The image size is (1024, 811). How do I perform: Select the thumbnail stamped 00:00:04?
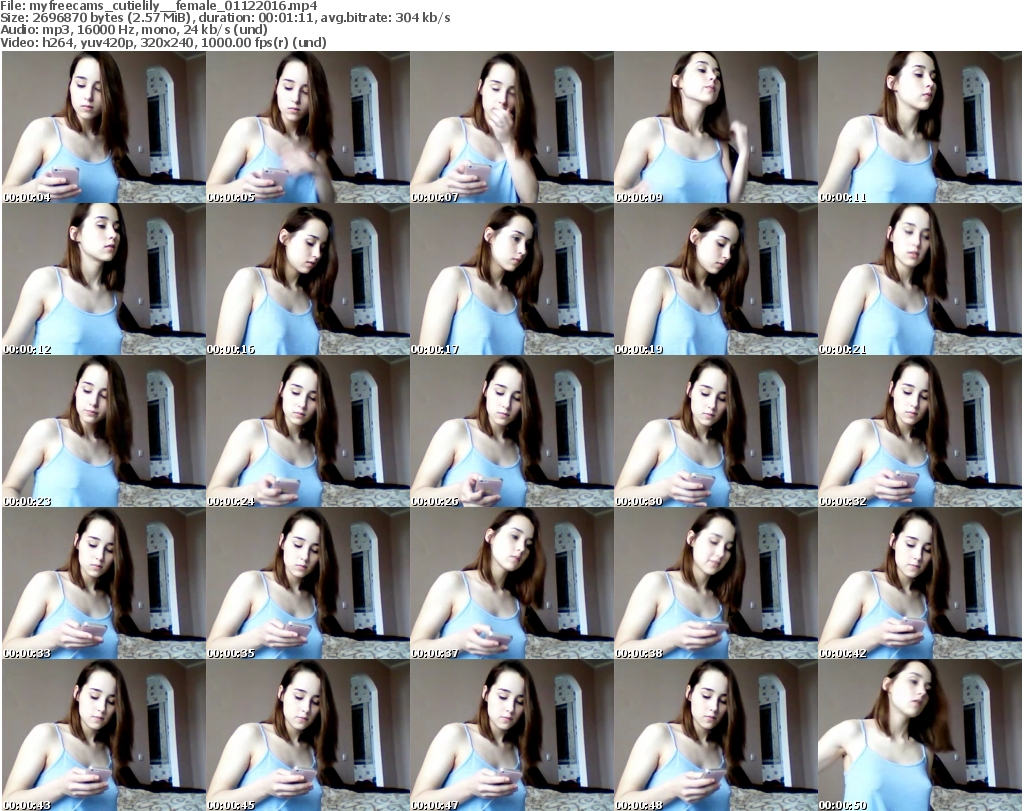click(104, 127)
